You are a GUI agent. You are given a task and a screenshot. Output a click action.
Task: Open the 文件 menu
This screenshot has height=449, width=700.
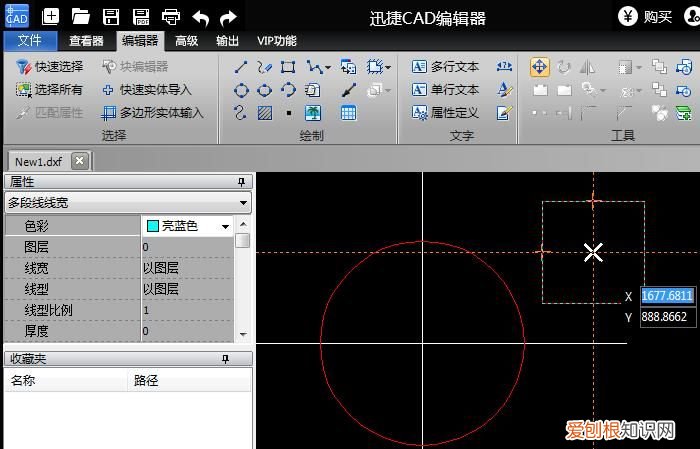pos(30,41)
